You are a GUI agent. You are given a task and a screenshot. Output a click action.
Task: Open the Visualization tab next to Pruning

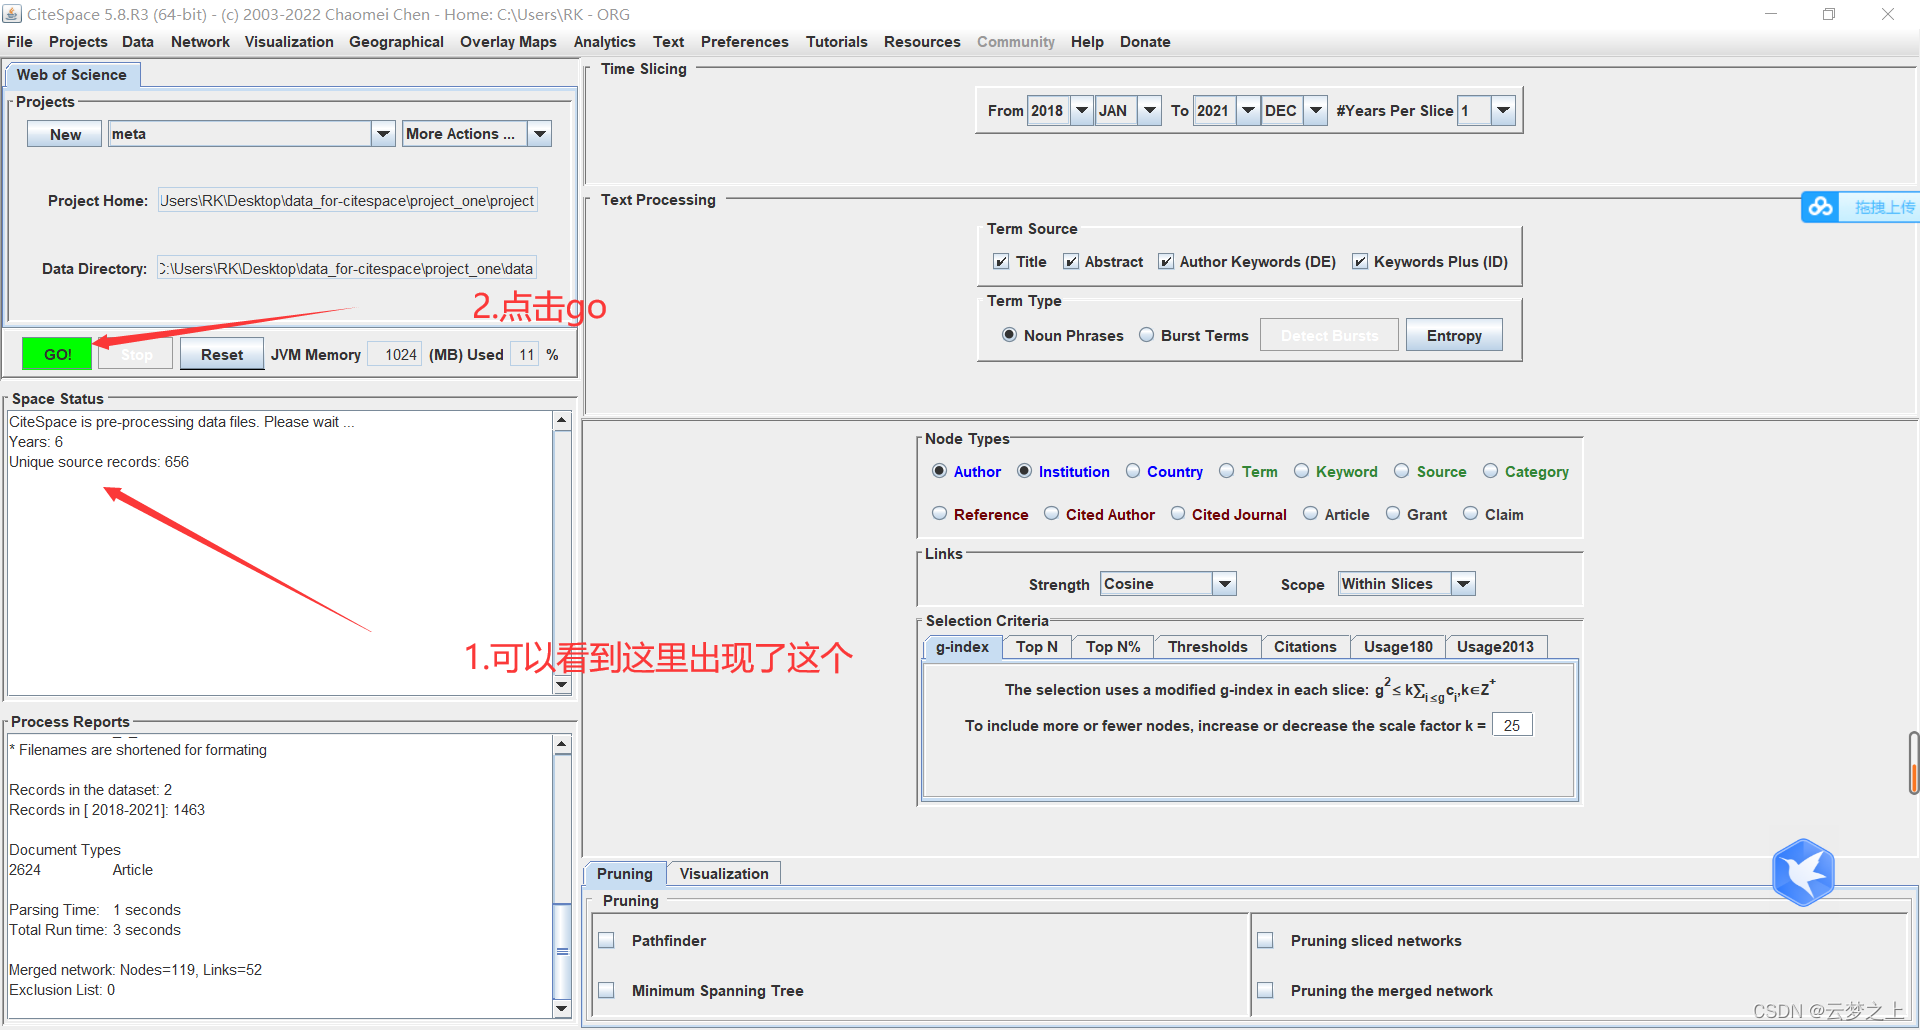coord(724,874)
